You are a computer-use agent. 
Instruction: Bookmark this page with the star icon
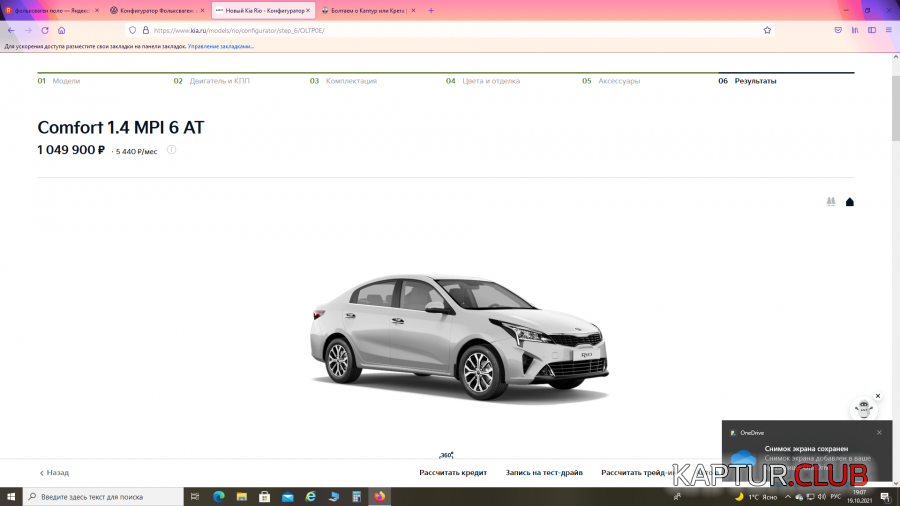click(767, 30)
